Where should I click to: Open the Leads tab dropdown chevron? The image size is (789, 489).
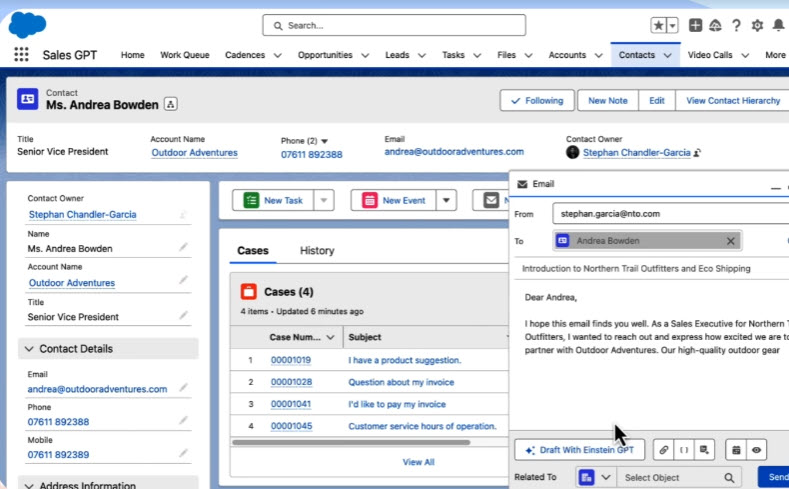tap(422, 55)
